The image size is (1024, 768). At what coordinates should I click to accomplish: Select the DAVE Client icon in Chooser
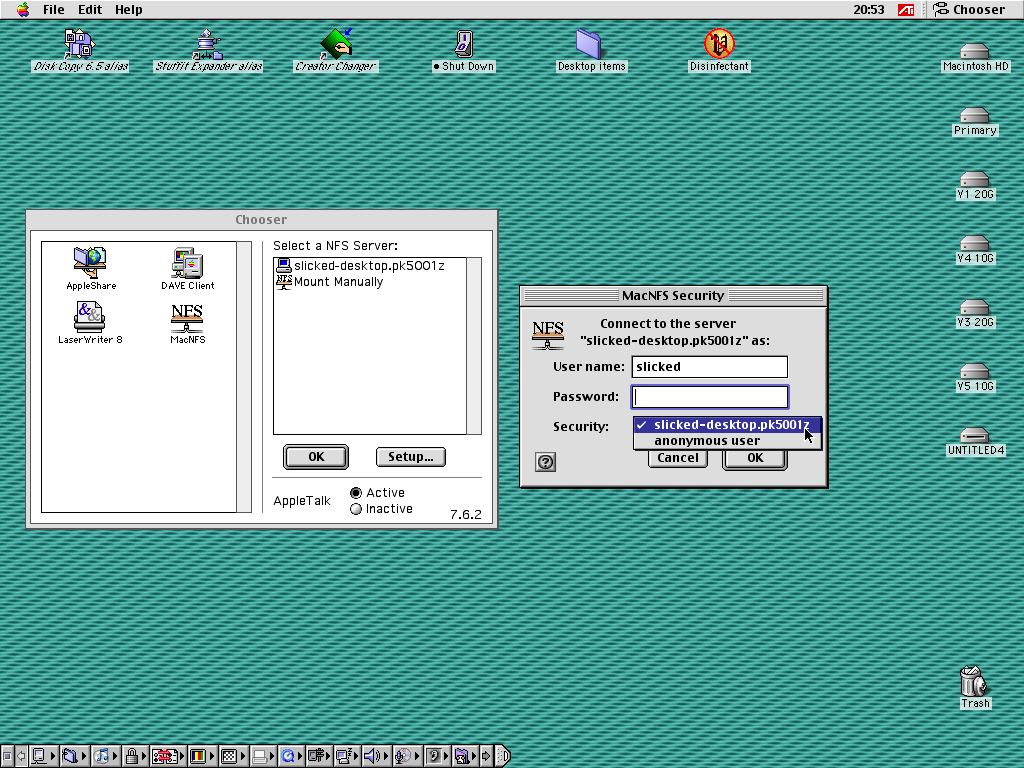point(187,268)
